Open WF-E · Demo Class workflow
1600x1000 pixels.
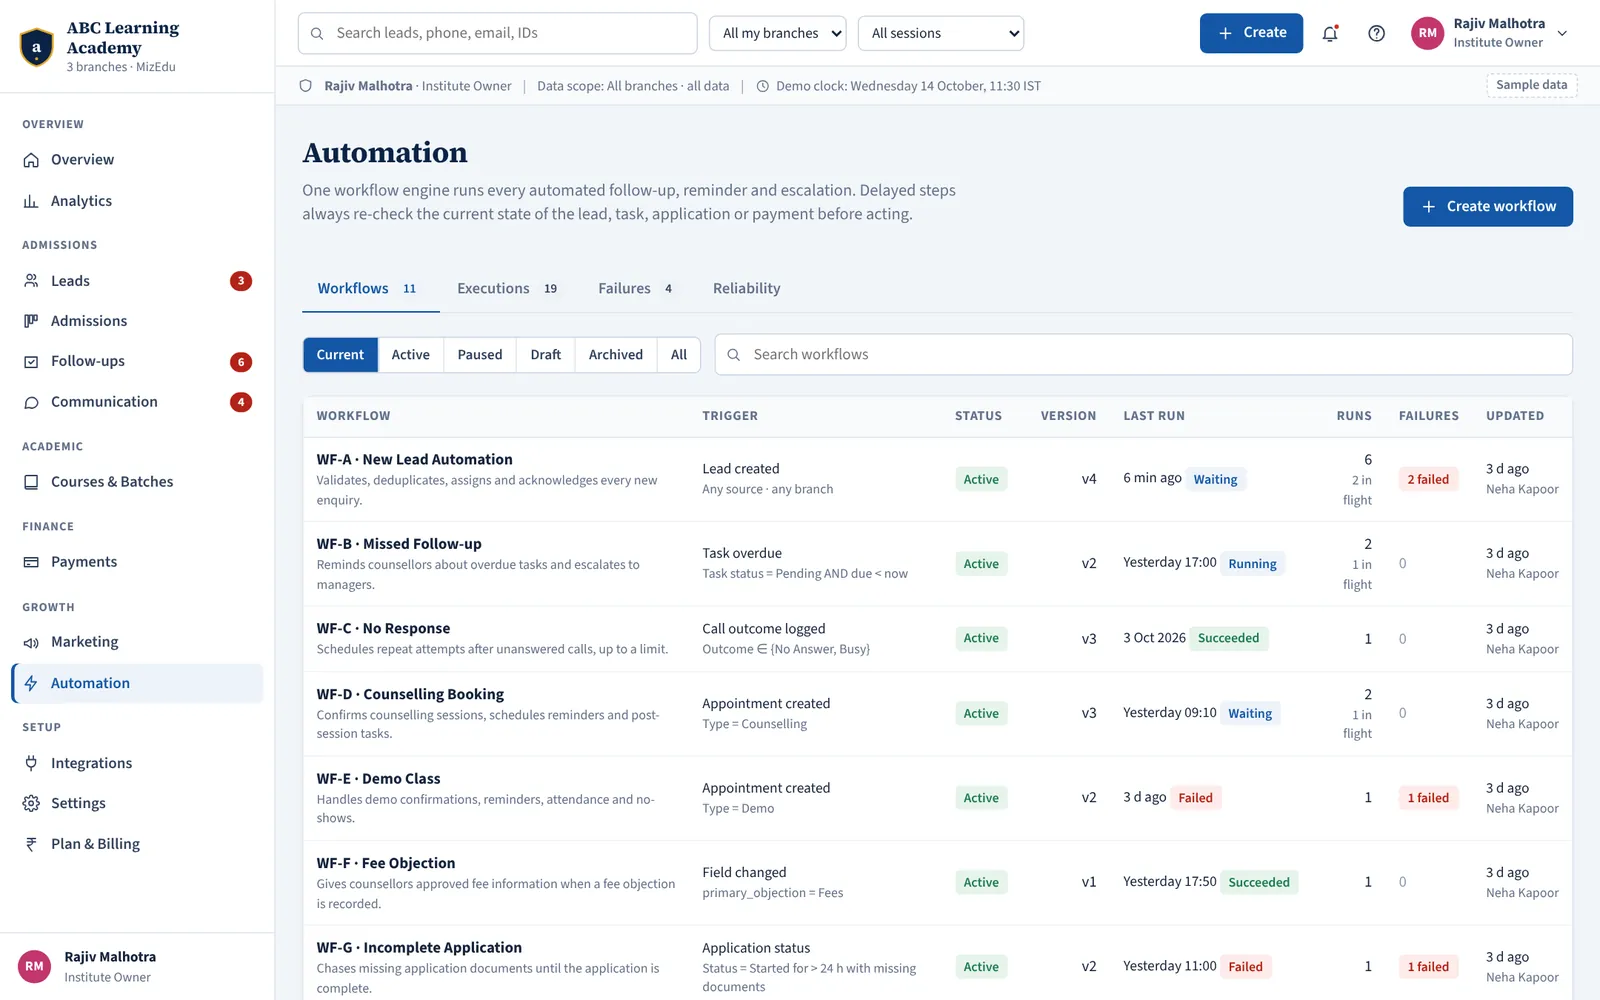click(x=379, y=778)
